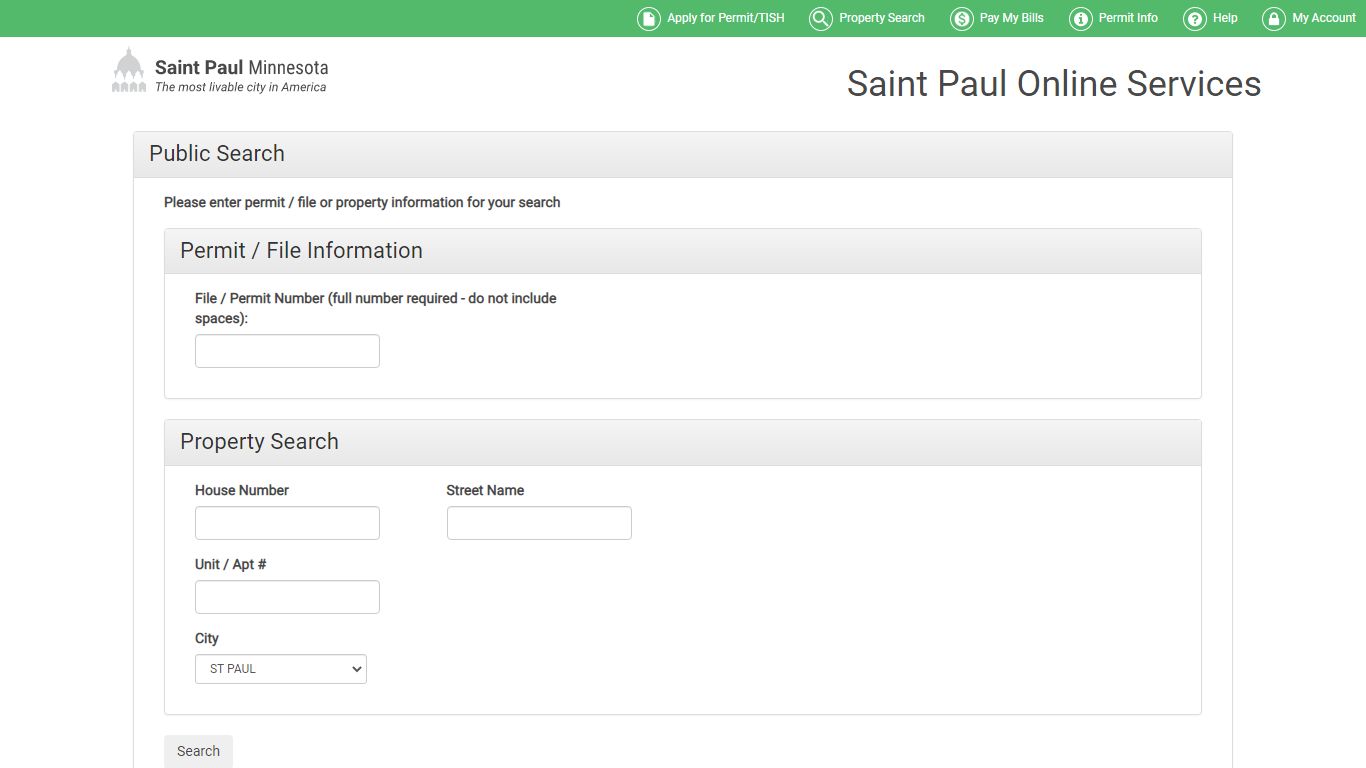
Task: Click the Search button
Action: (198, 751)
